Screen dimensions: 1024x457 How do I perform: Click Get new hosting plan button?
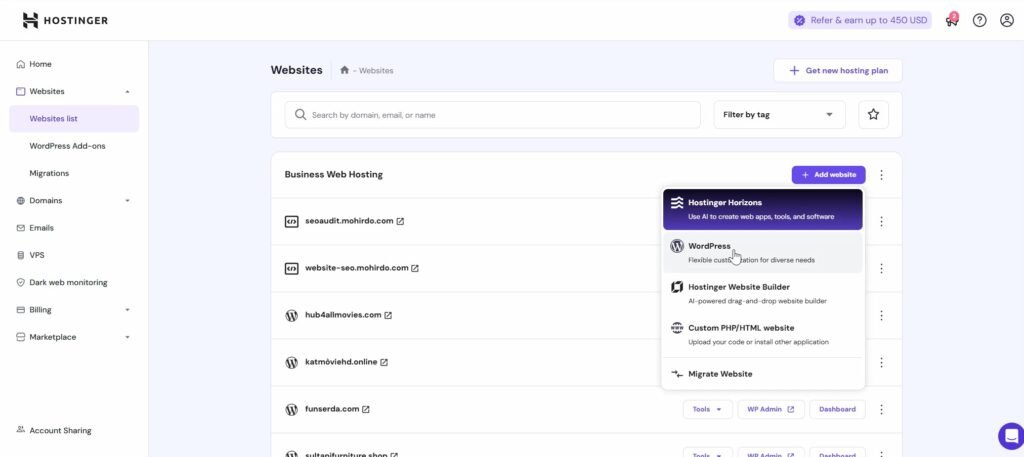click(837, 71)
